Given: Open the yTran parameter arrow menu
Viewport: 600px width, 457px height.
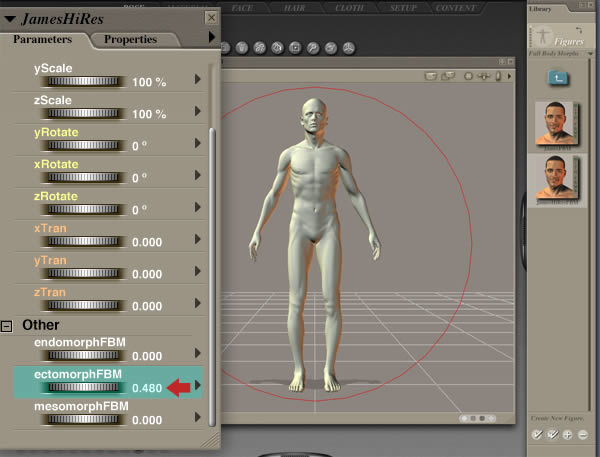Looking at the screenshot, I should point(197,271).
